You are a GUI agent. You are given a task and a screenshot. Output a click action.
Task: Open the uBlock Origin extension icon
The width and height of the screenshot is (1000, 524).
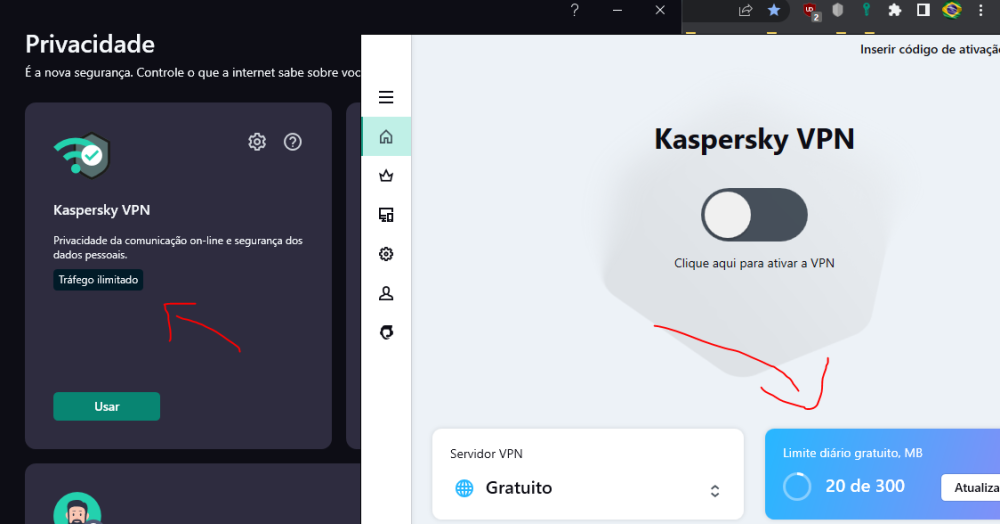811,11
